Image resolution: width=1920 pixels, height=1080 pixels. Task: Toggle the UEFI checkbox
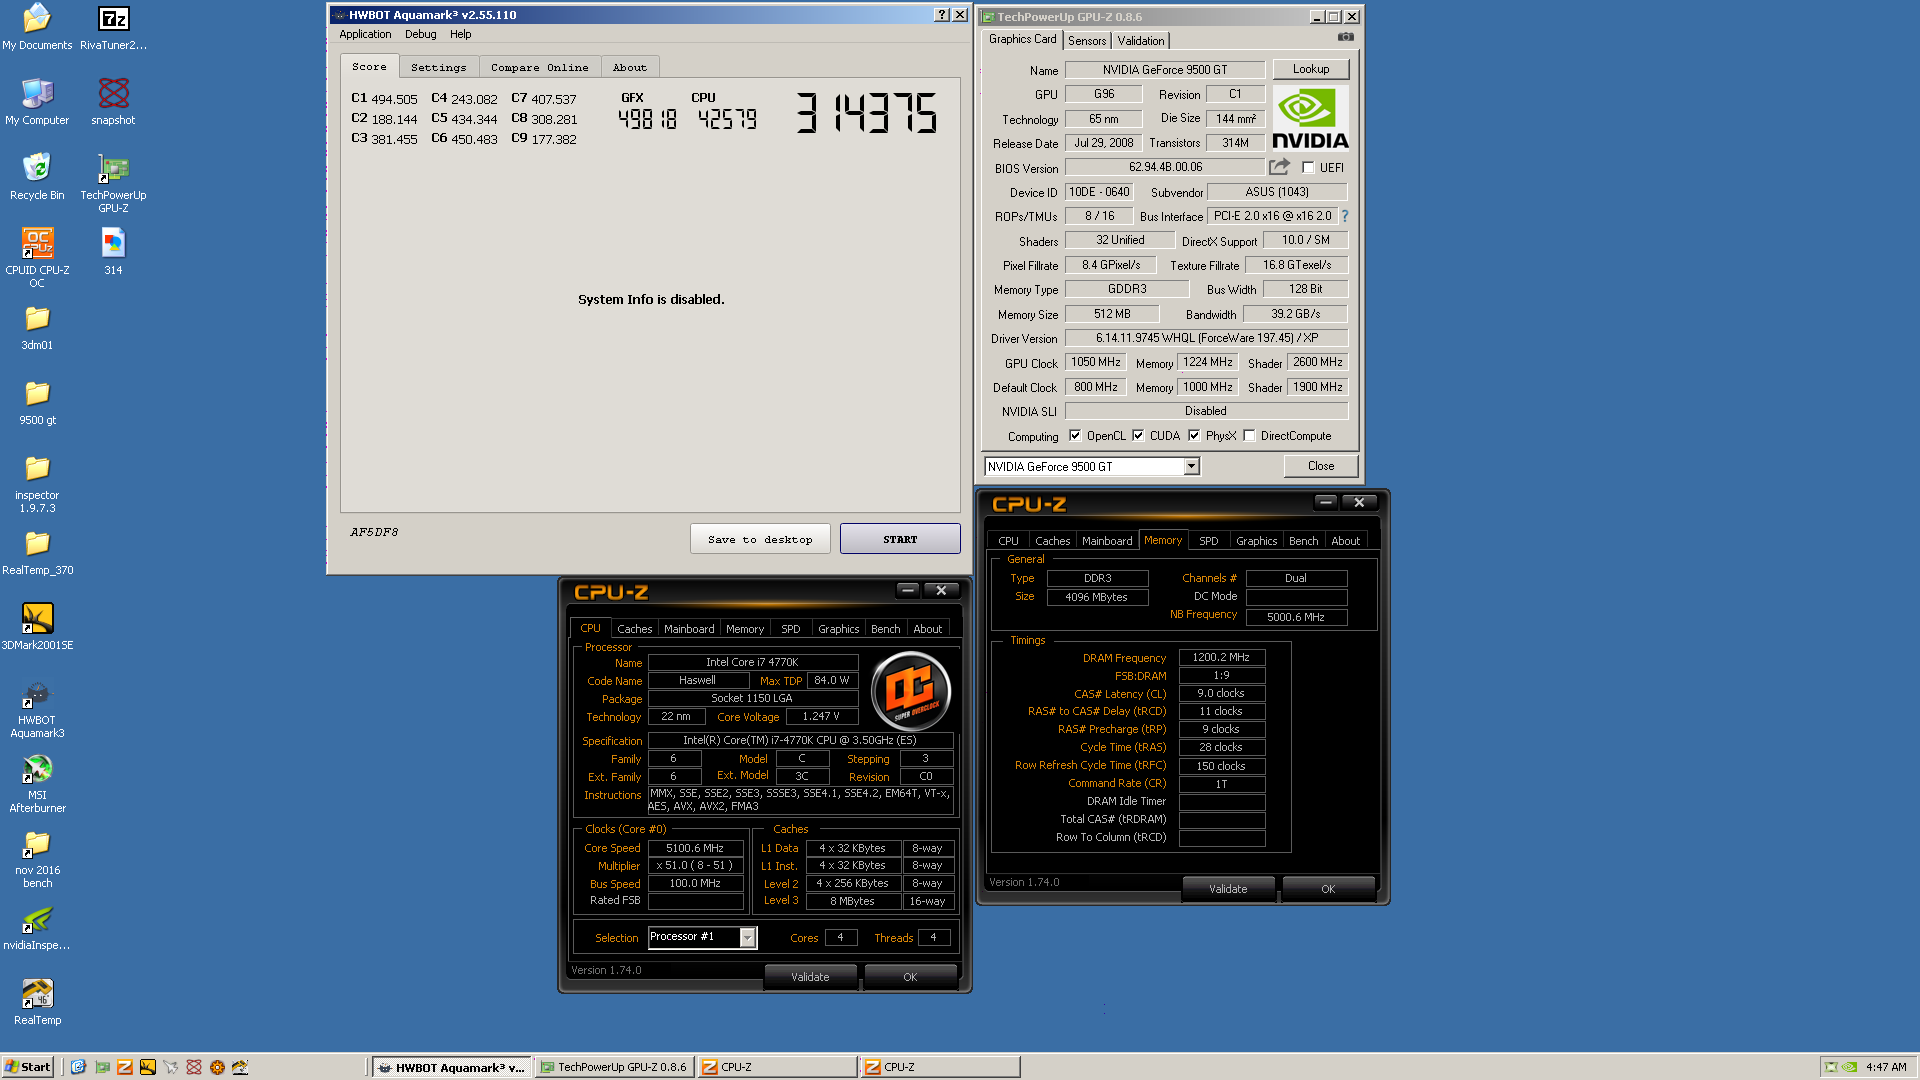click(x=1308, y=168)
